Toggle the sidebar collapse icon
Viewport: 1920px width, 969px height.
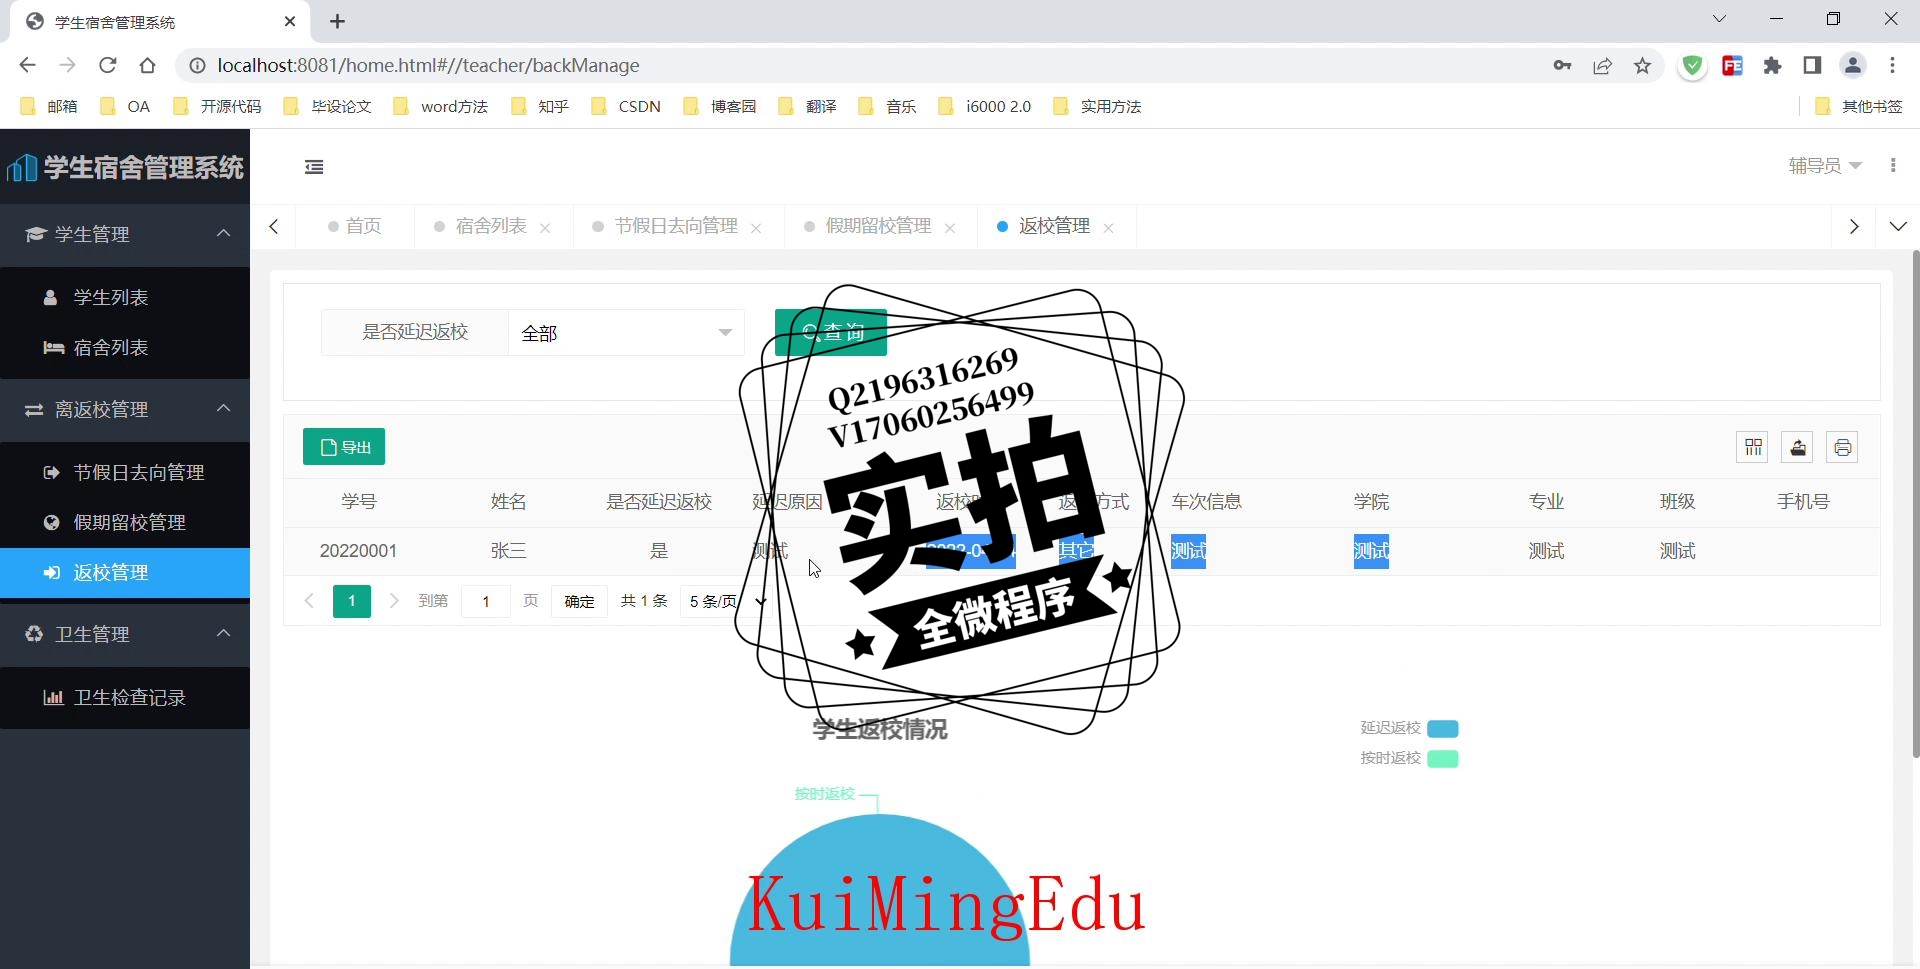coord(314,167)
